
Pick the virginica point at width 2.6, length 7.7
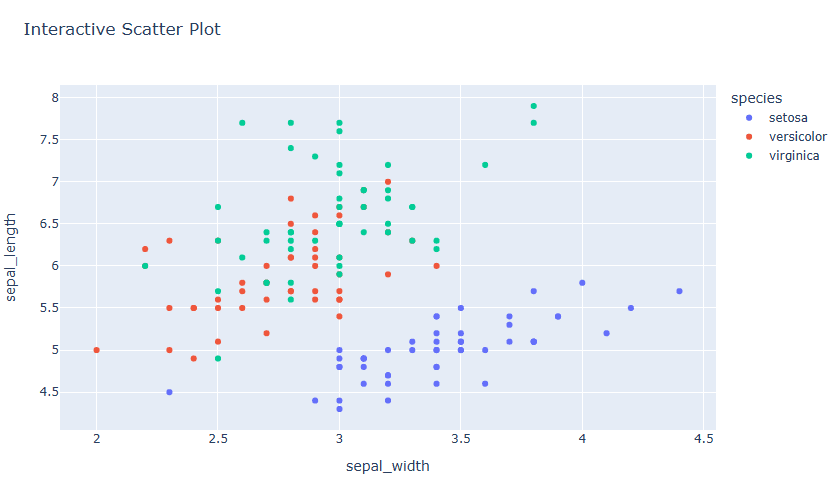tap(242, 123)
